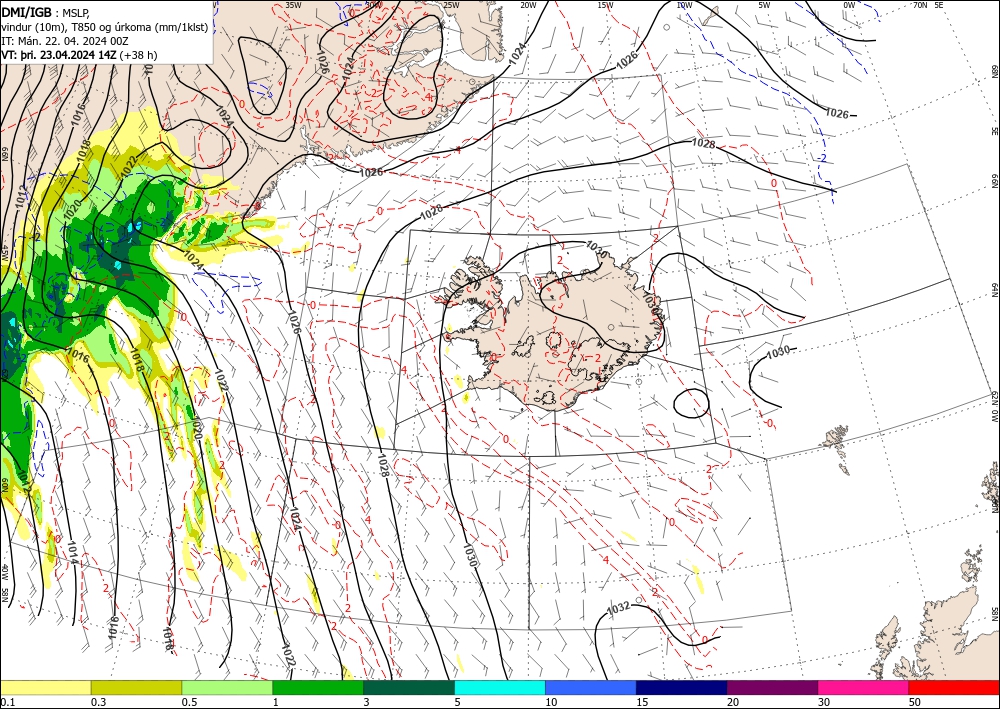Image resolution: width=1000 pixels, height=709 pixels.
Task: Select the light green 0.5–1 legend swatch
Action: pyautogui.click(x=227, y=687)
